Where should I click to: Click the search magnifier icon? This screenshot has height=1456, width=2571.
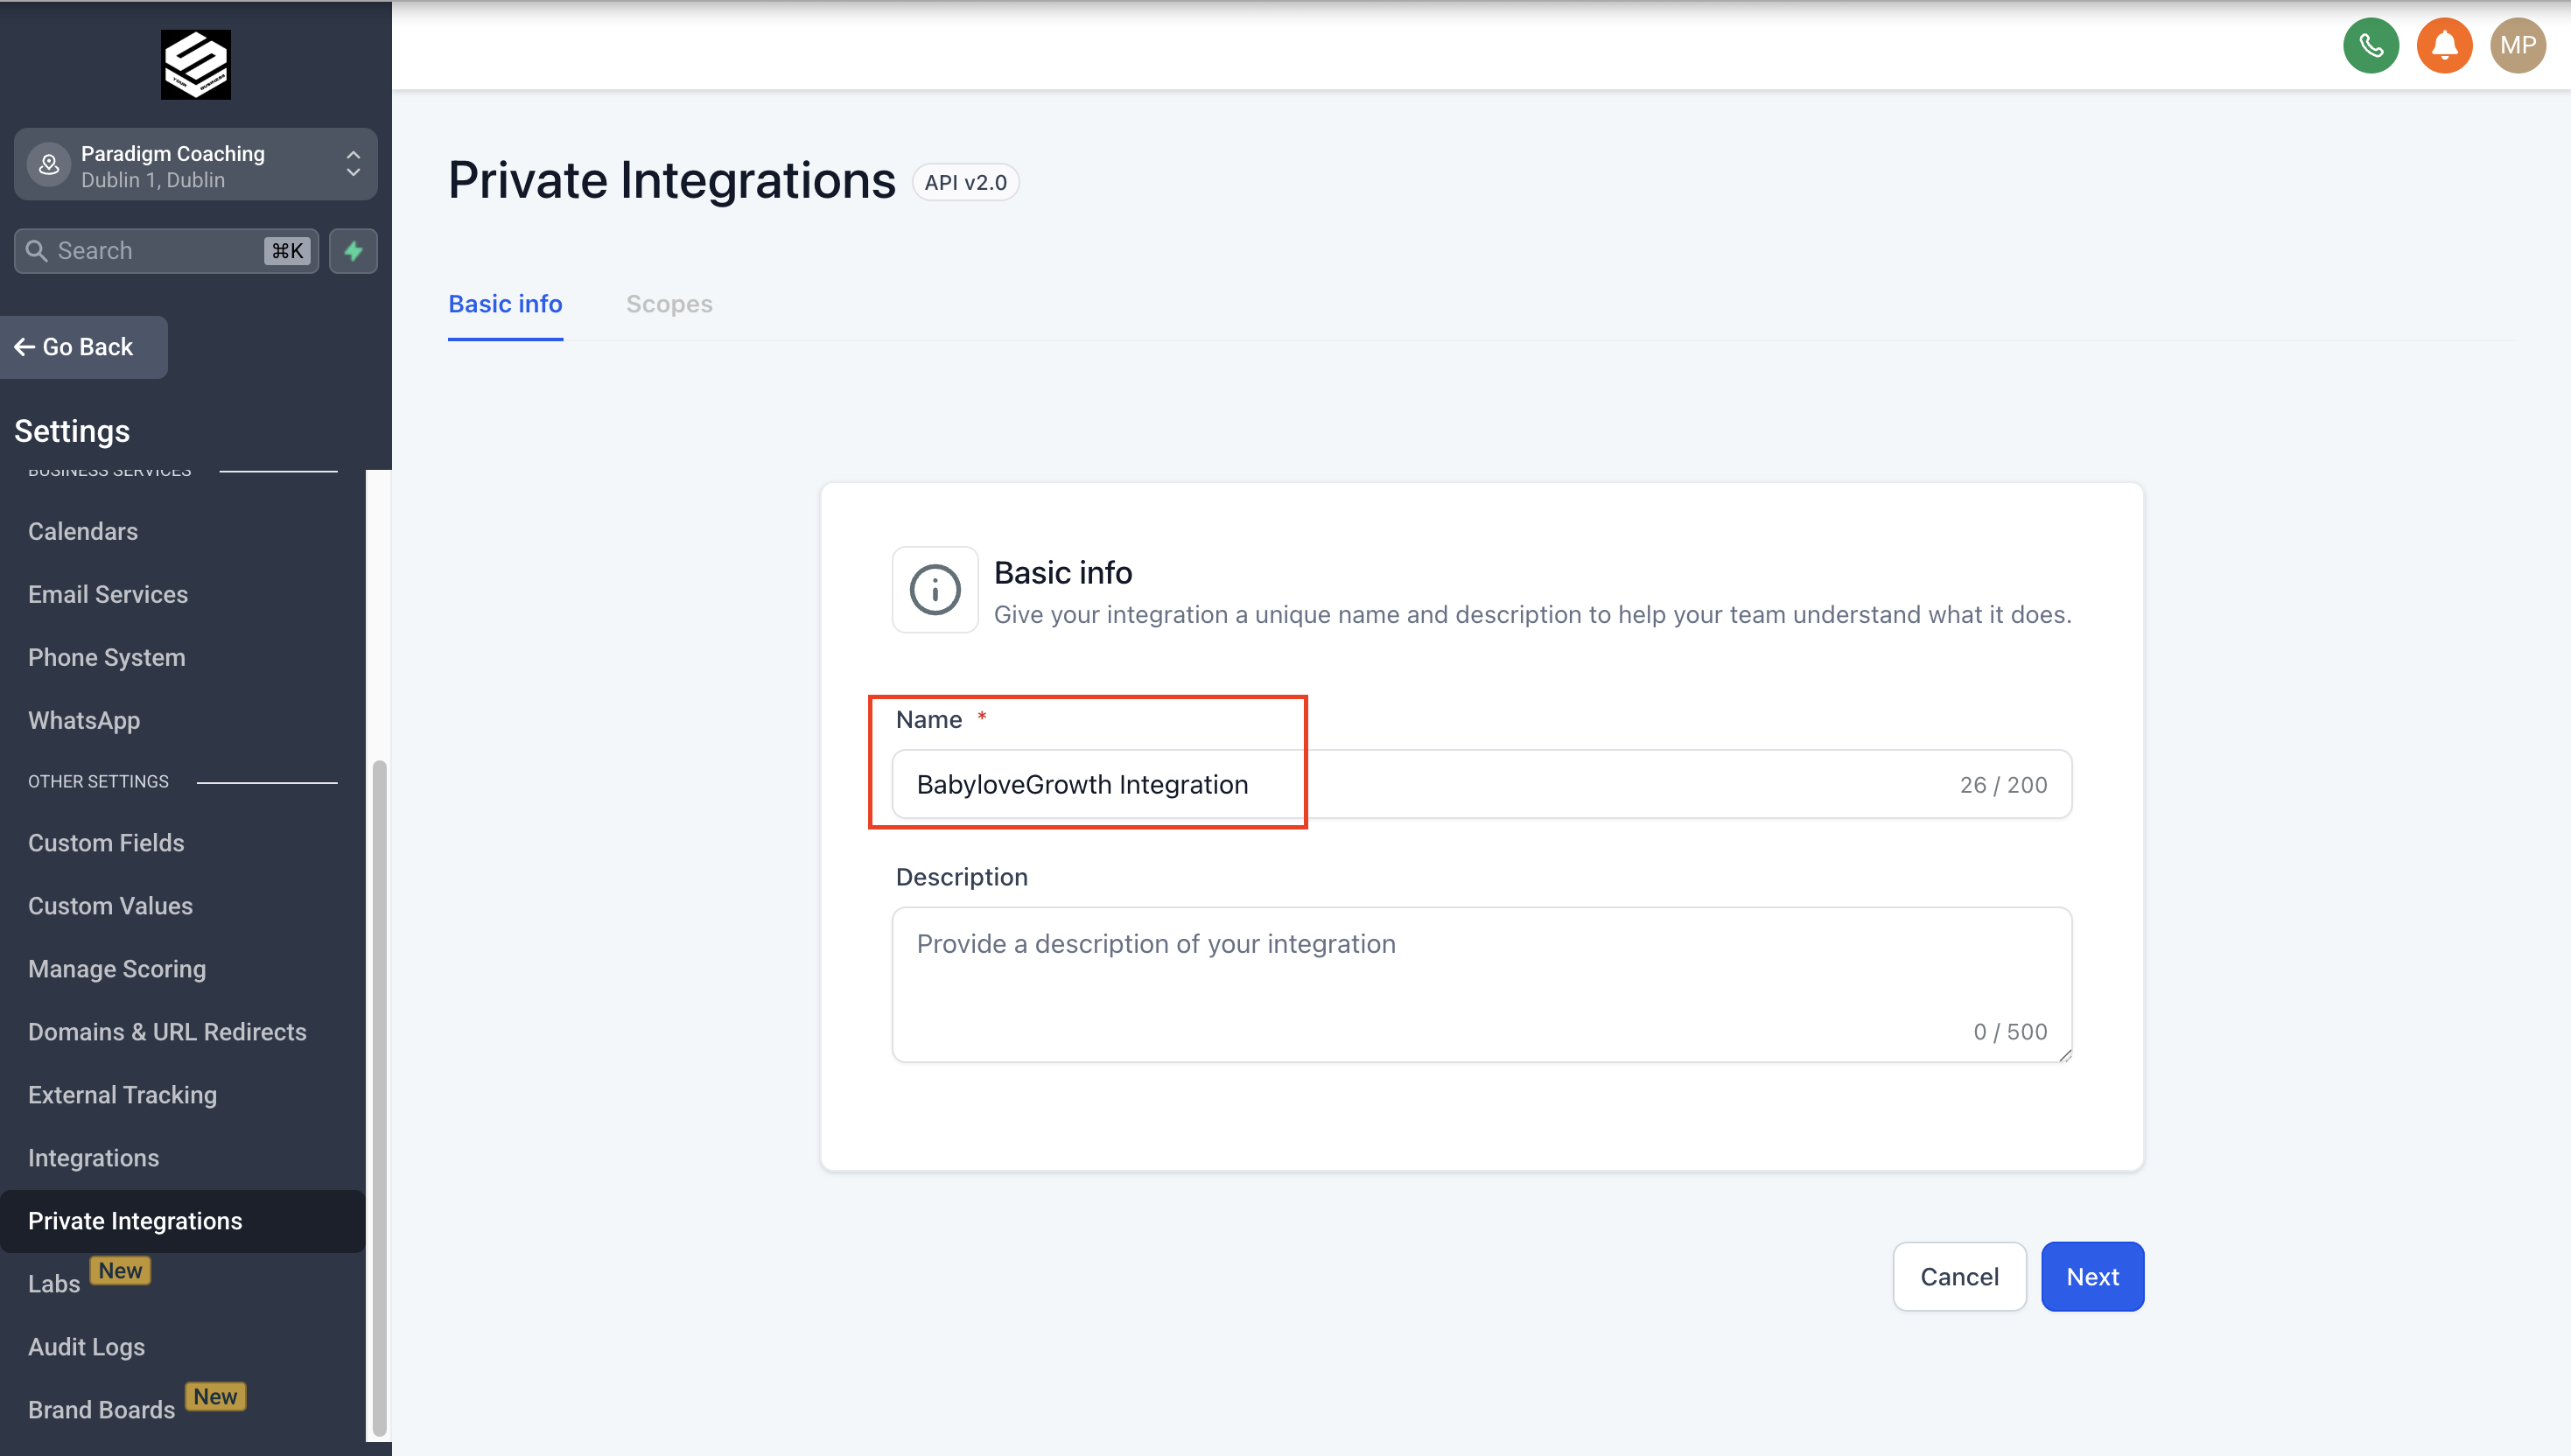click(37, 250)
